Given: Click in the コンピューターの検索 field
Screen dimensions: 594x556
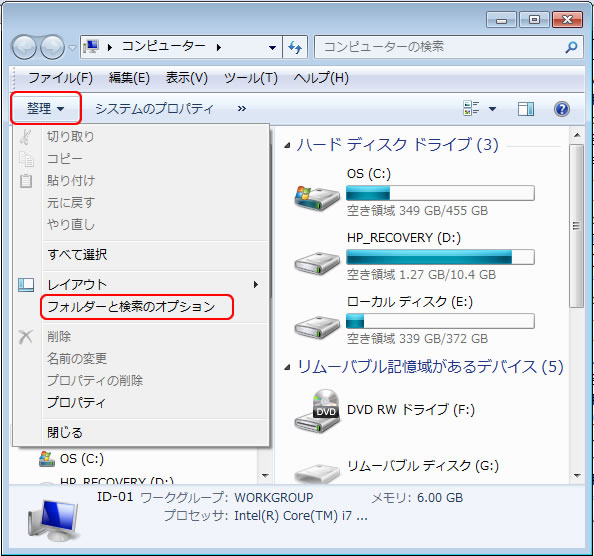Looking at the screenshot, I should 439,47.
